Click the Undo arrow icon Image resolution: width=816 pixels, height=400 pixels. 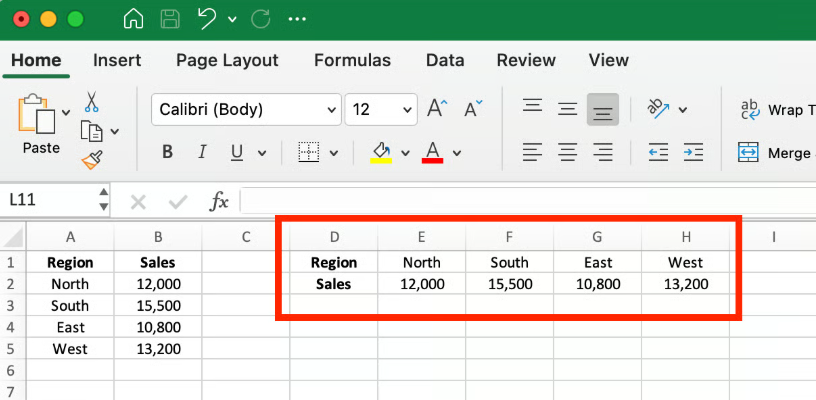pos(207,19)
